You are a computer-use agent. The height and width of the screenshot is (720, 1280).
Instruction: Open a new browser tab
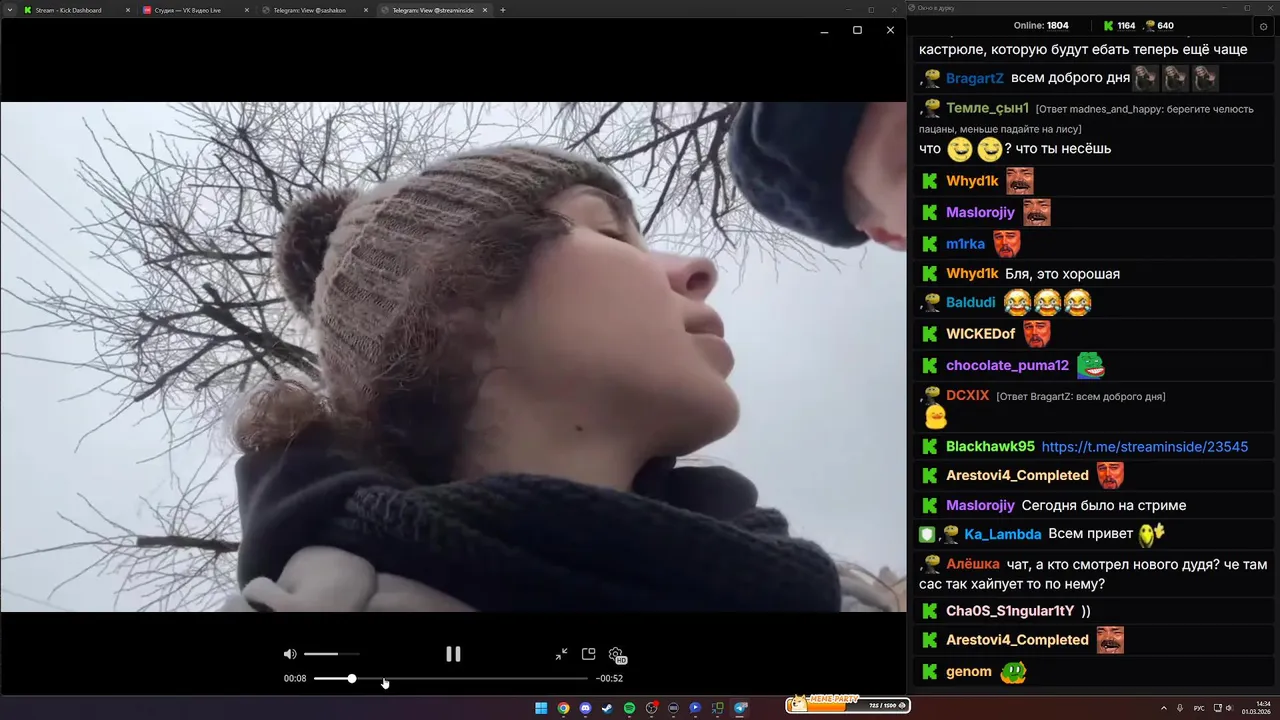point(503,10)
